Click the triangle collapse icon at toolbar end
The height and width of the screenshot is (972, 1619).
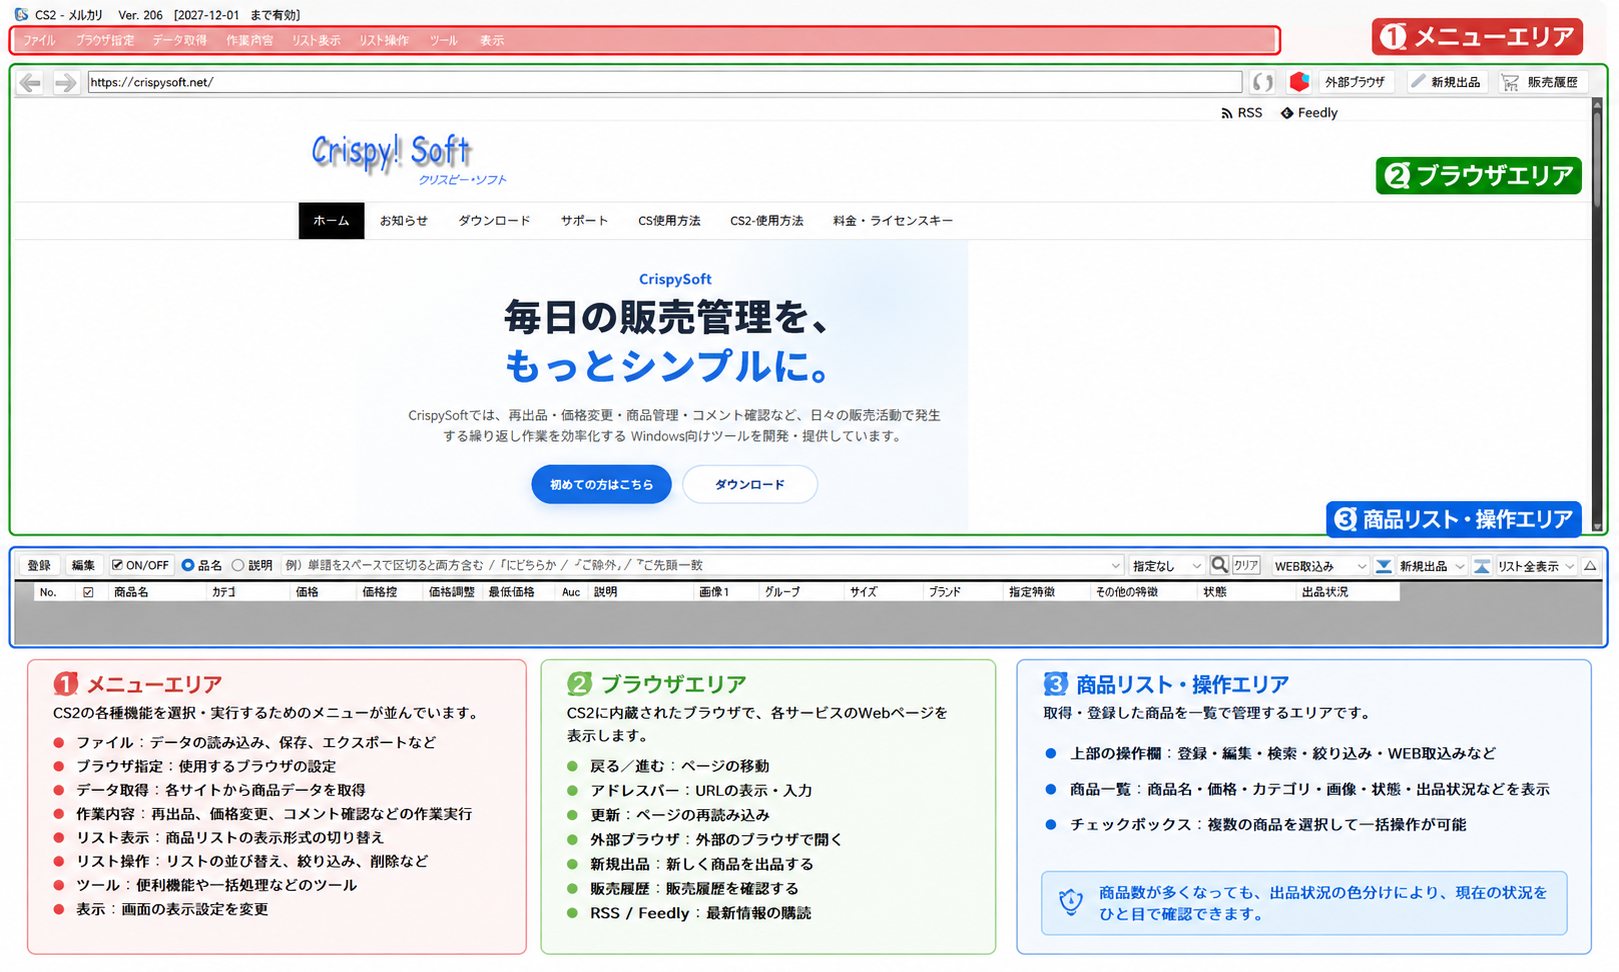[x=1590, y=566]
